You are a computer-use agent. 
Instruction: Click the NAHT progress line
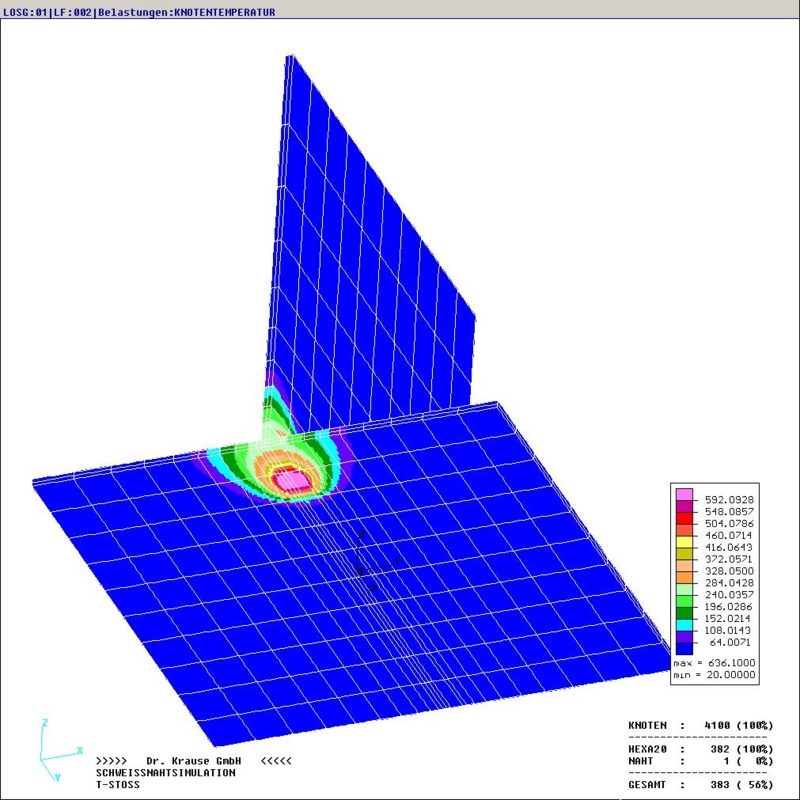click(x=700, y=760)
